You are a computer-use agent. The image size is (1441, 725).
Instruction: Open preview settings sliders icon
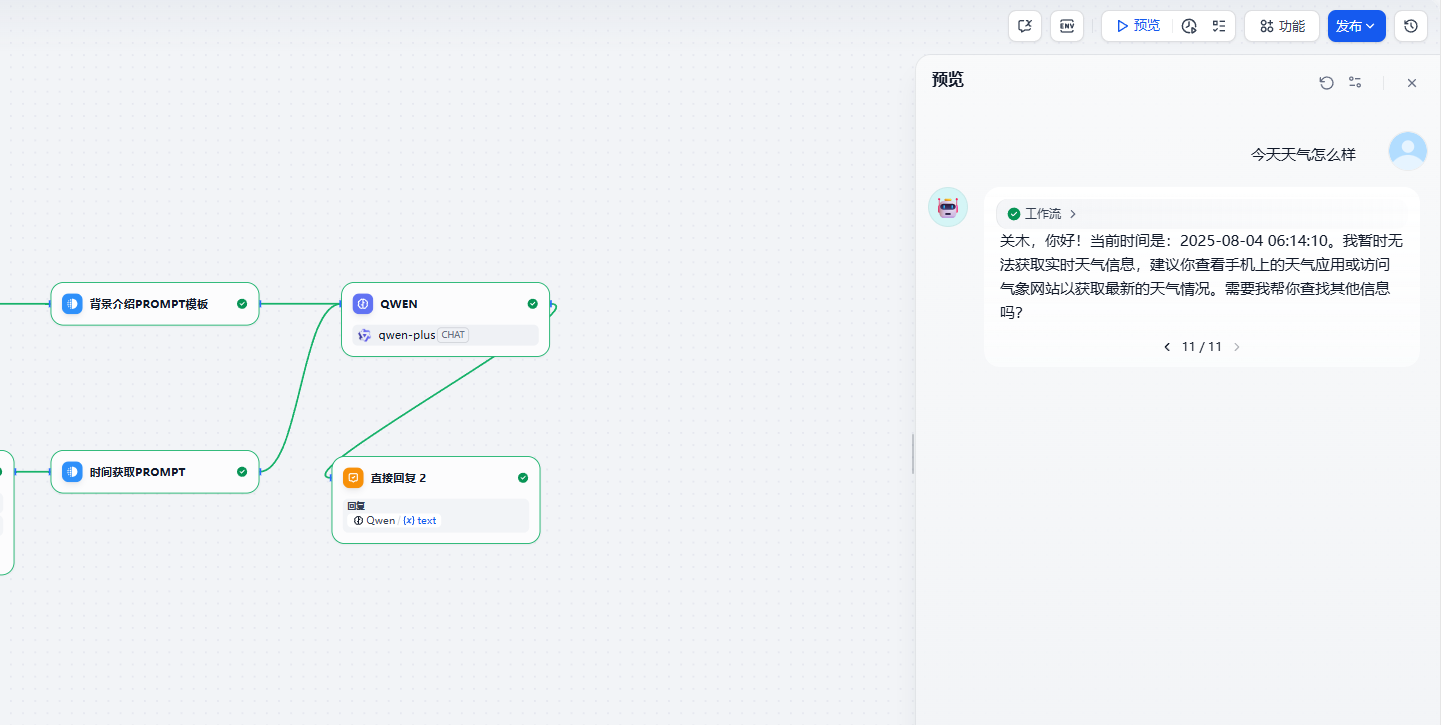point(1355,83)
